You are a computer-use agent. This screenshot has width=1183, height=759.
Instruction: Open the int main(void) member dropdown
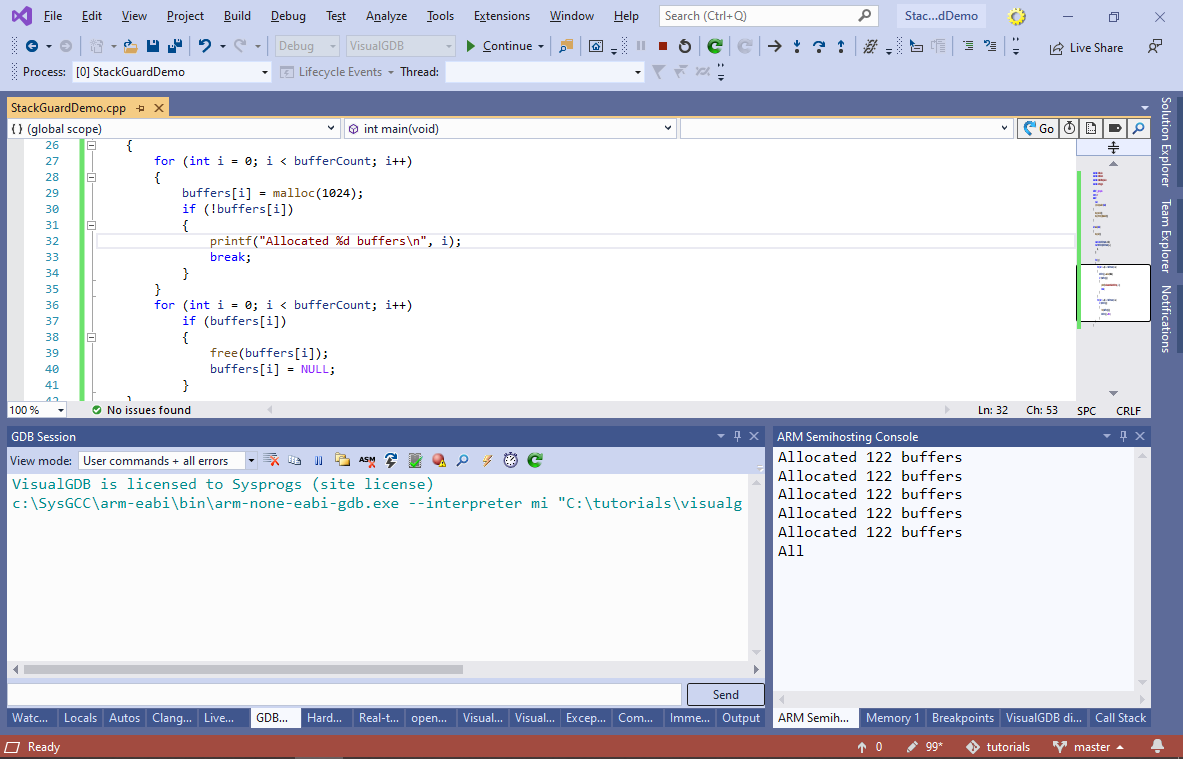(x=668, y=129)
